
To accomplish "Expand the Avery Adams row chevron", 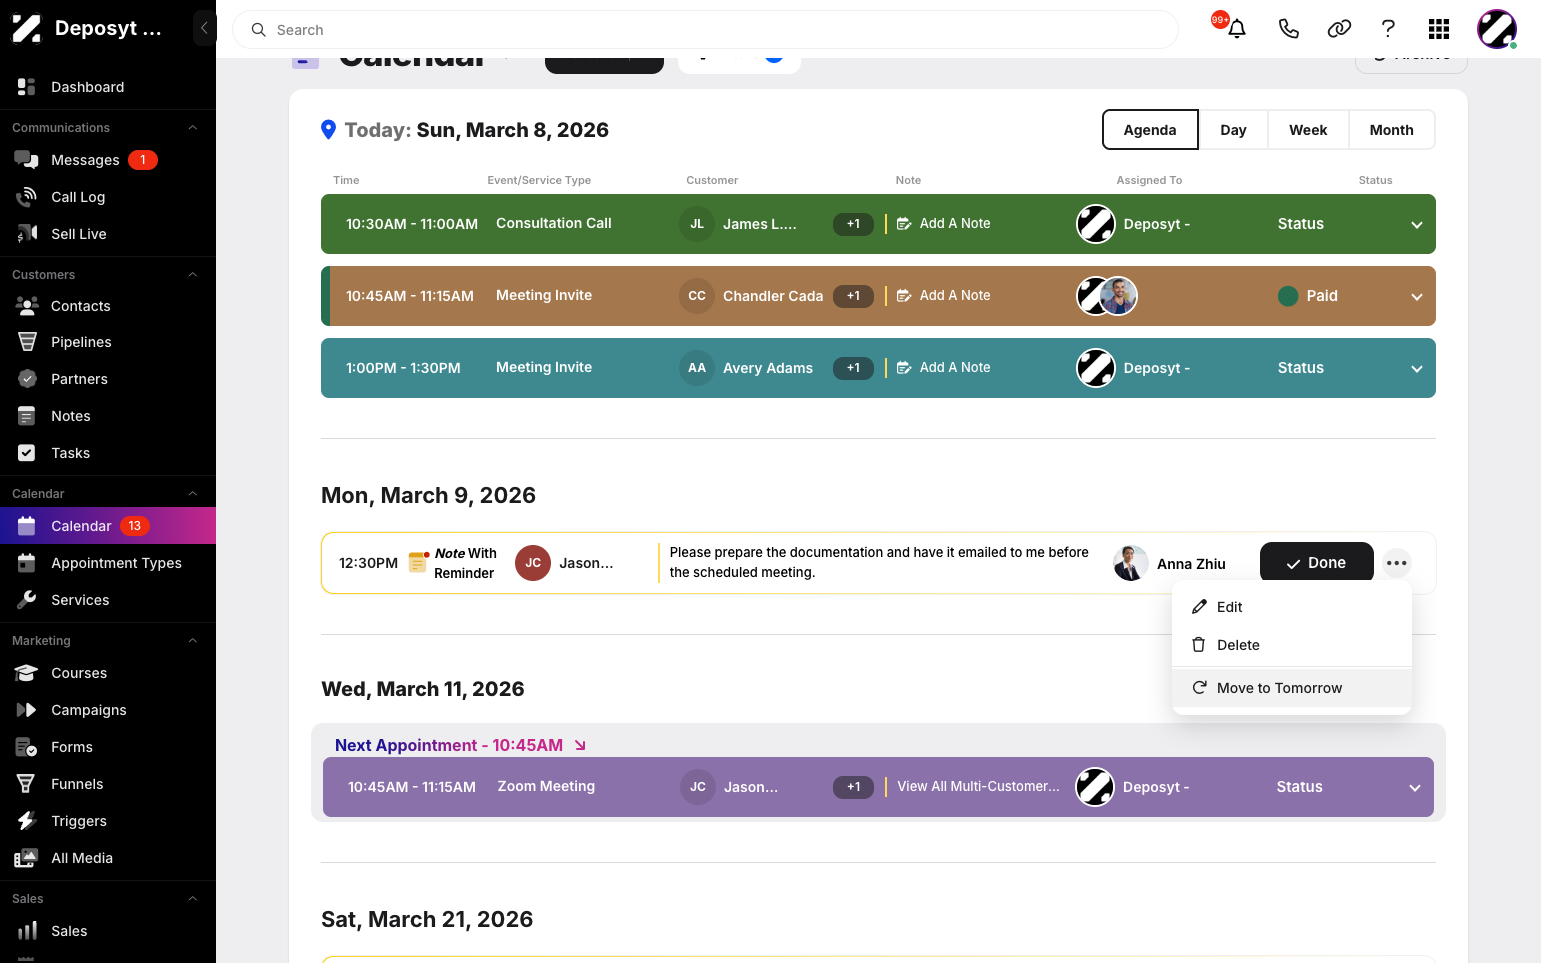I will coord(1416,369).
